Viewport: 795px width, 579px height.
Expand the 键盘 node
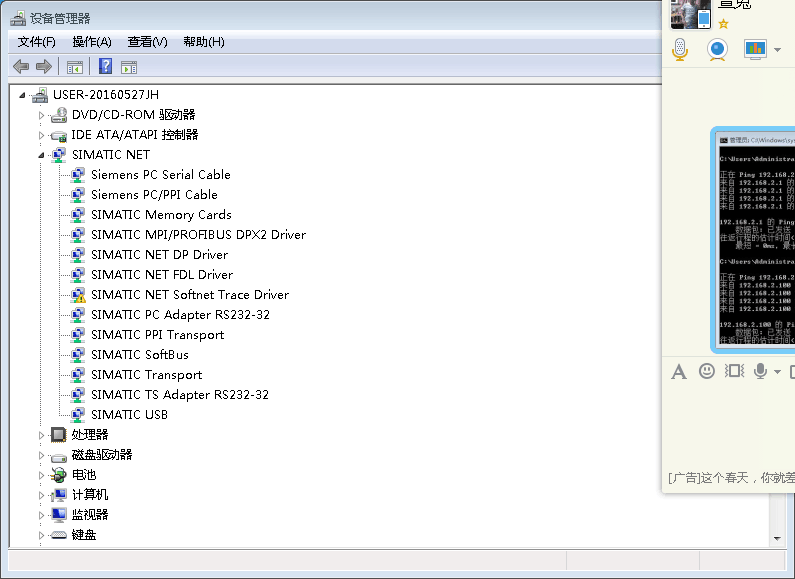42,535
